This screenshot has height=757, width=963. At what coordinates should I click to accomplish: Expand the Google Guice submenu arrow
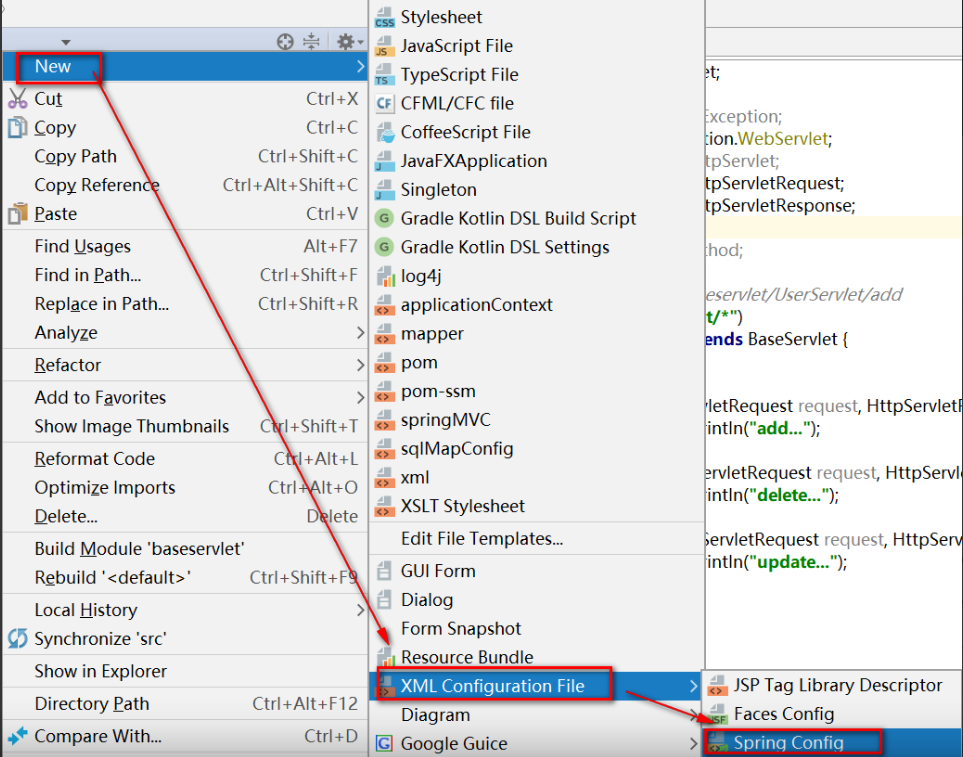click(x=693, y=743)
